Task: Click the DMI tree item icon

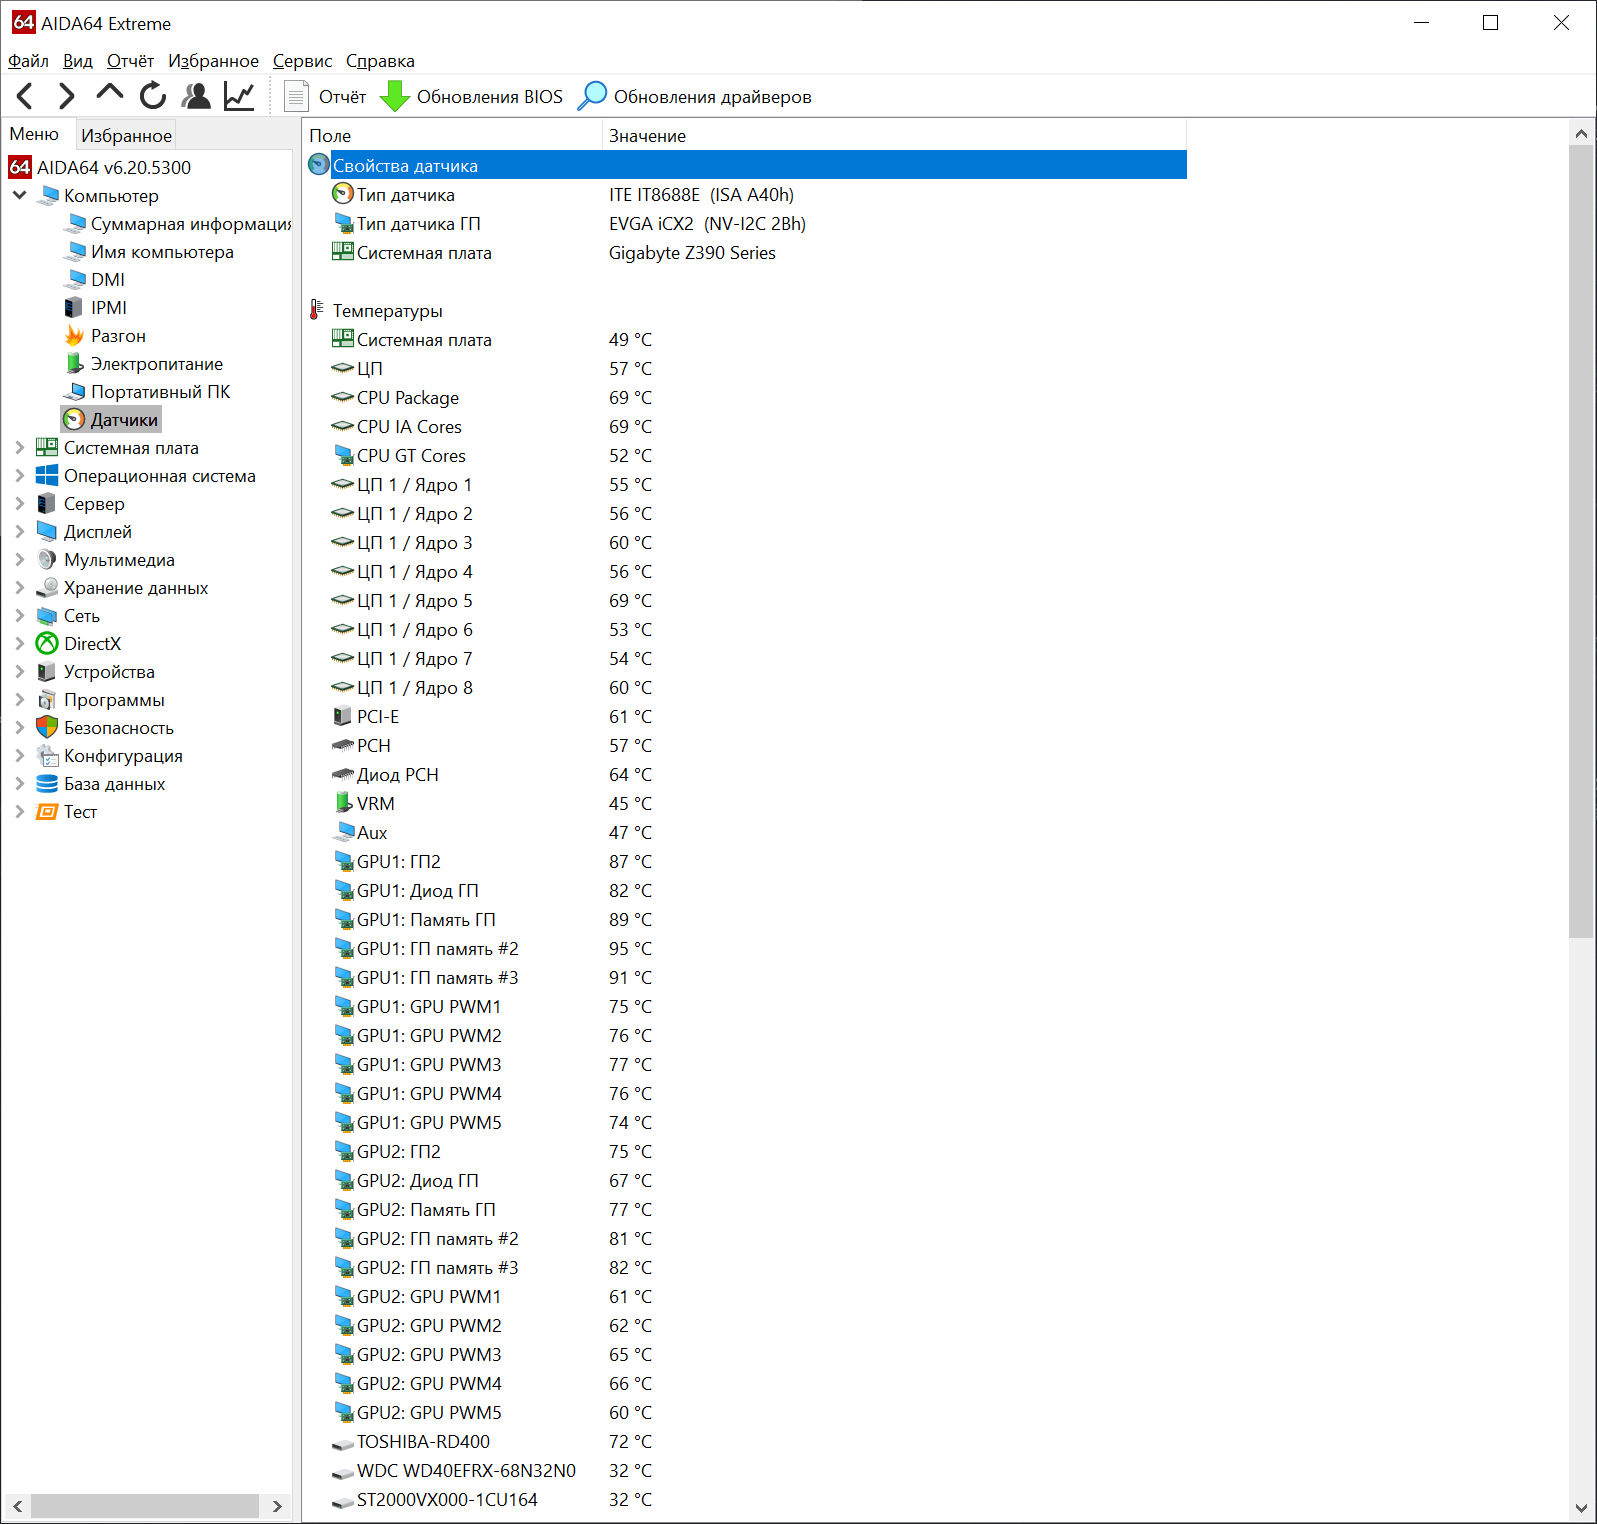Action: [74, 280]
